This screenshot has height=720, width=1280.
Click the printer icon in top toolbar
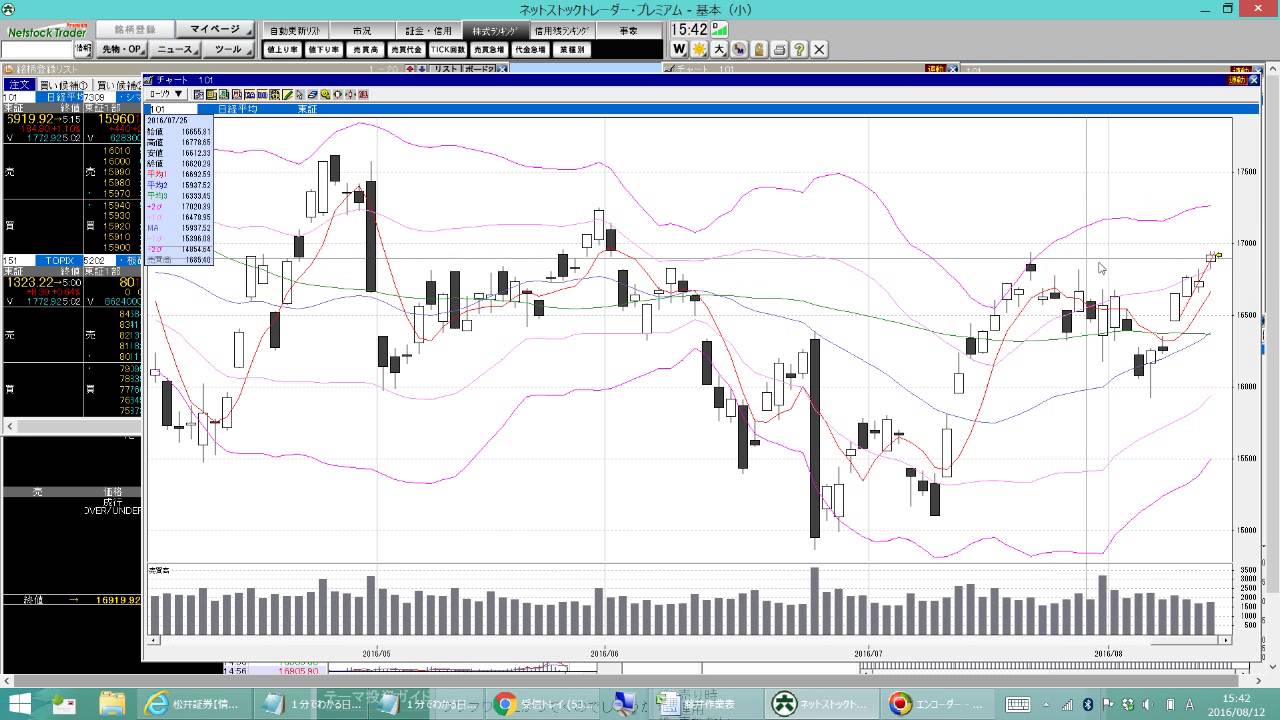[779, 49]
